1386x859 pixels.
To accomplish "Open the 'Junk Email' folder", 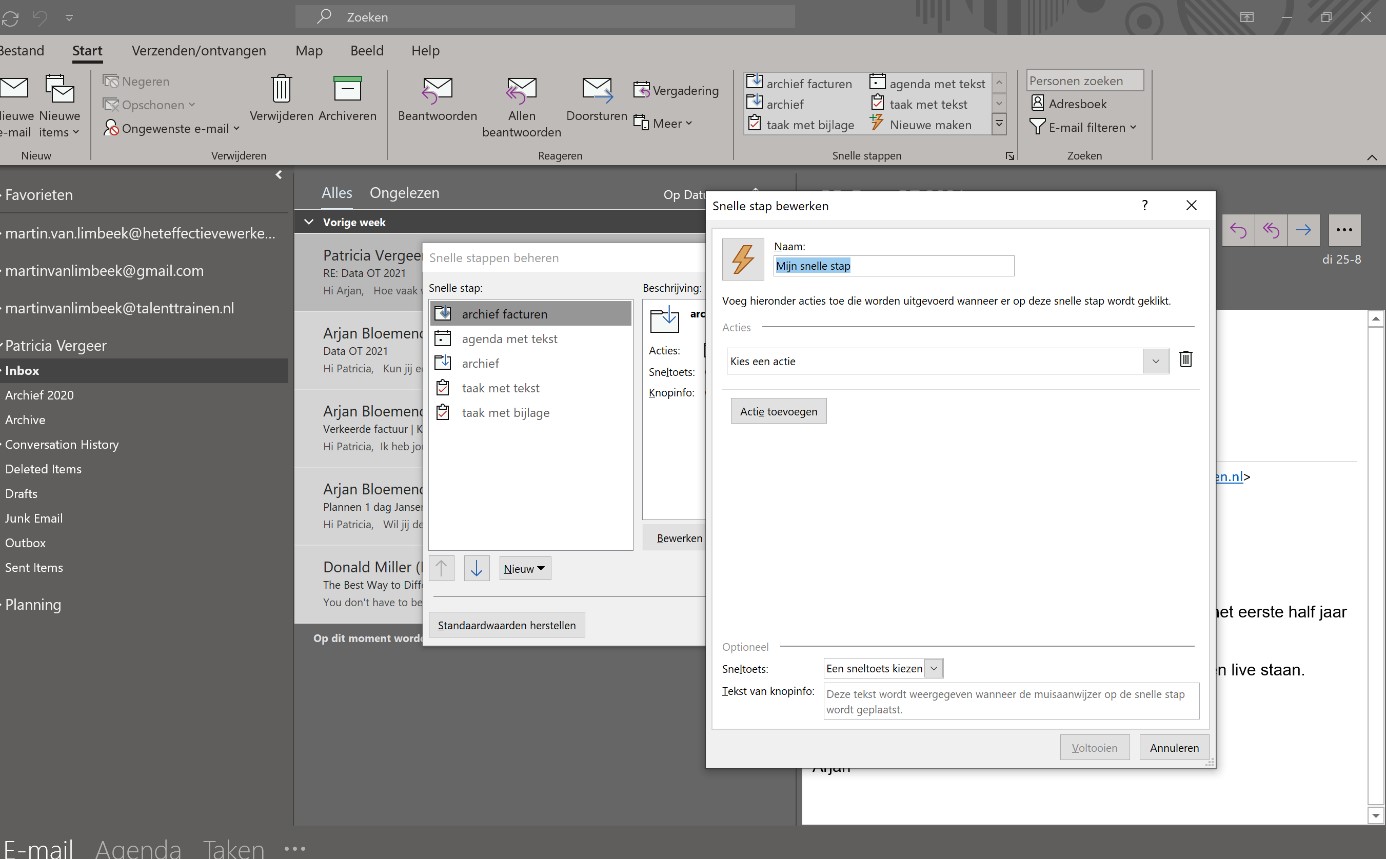I will pos(34,518).
